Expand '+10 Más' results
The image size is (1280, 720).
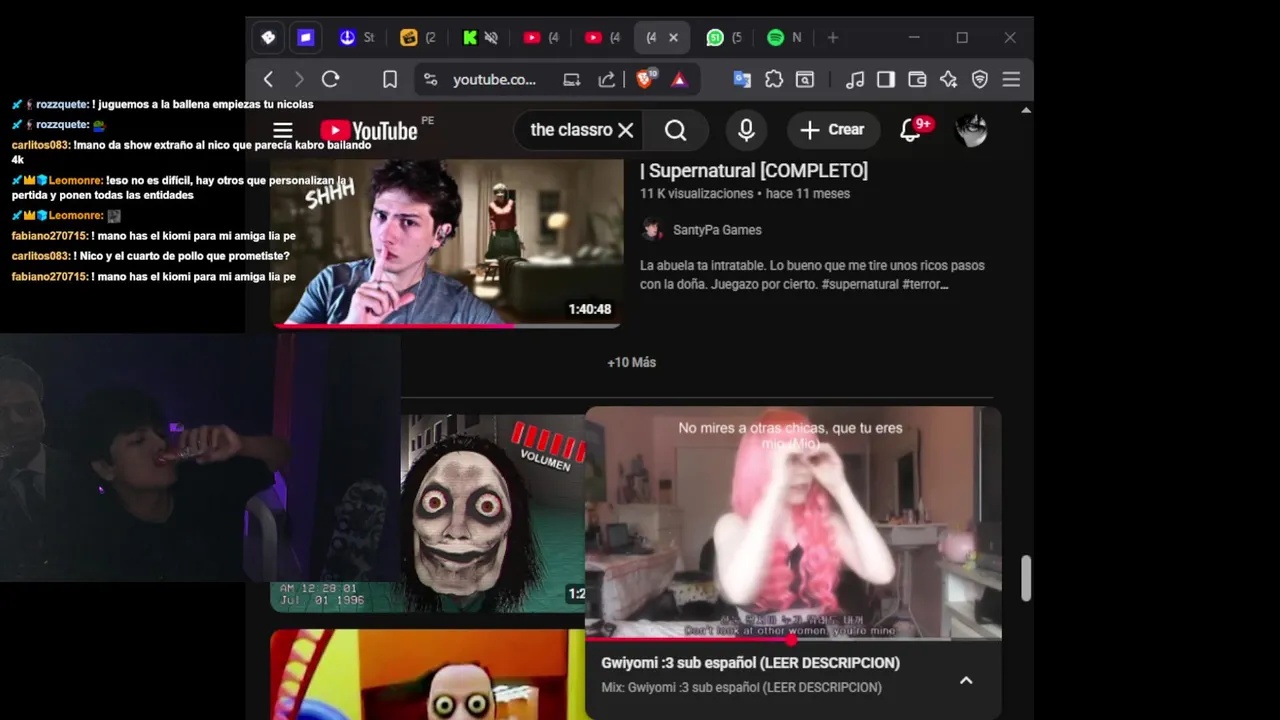632,362
